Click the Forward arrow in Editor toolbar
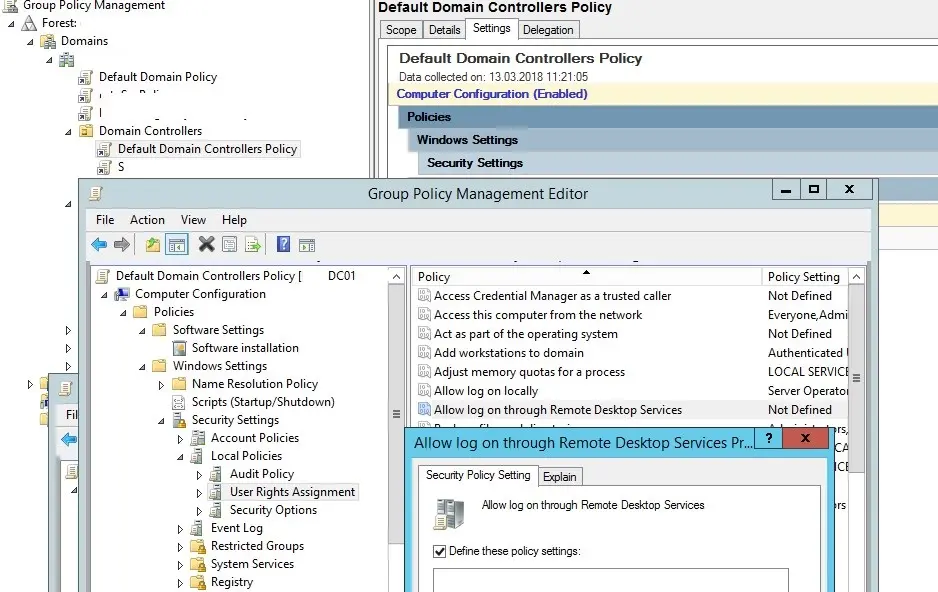The image size is (938, 592). coord(122,244)
